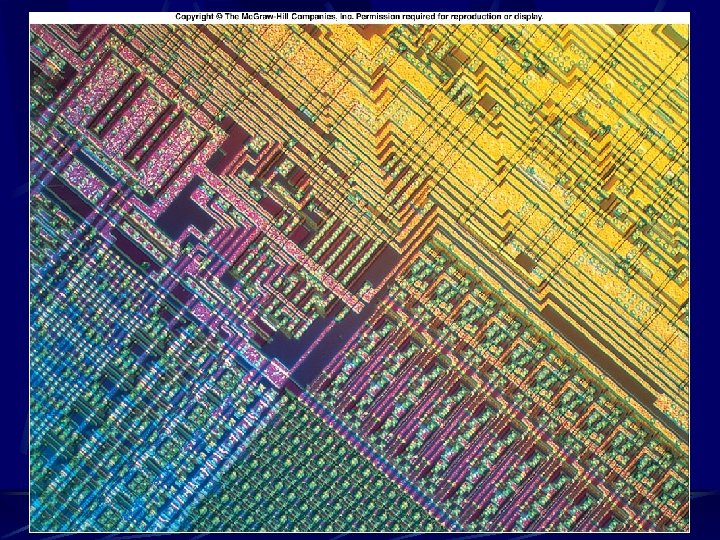Click the McGraw-Hill copyright notice text
Viewport: 720px width, 540px height.
(x=359, y=17)
